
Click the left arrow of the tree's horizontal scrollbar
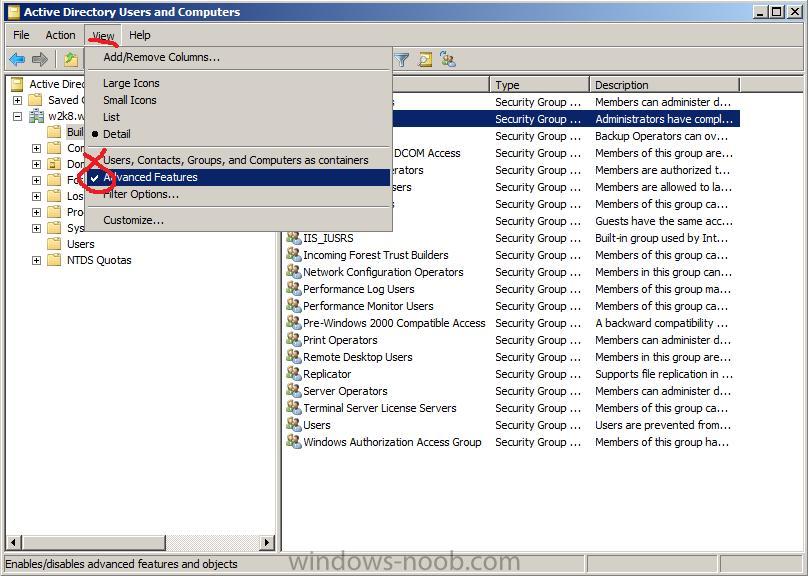[x=13, y=542]
